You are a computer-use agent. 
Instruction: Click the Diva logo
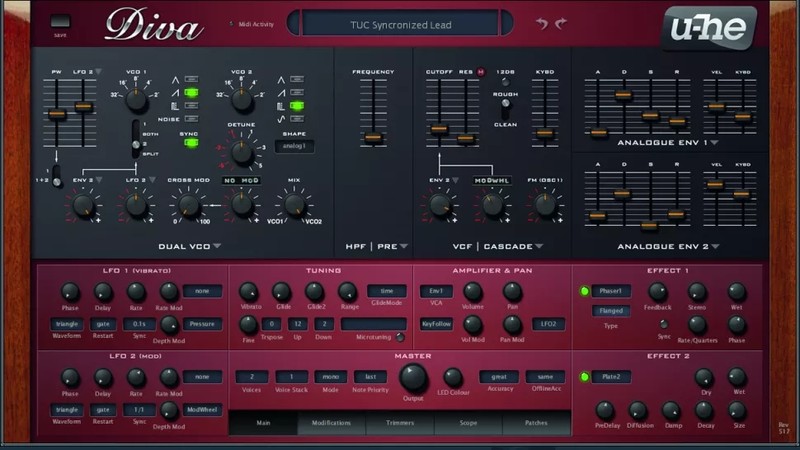(x=154, y=26)
